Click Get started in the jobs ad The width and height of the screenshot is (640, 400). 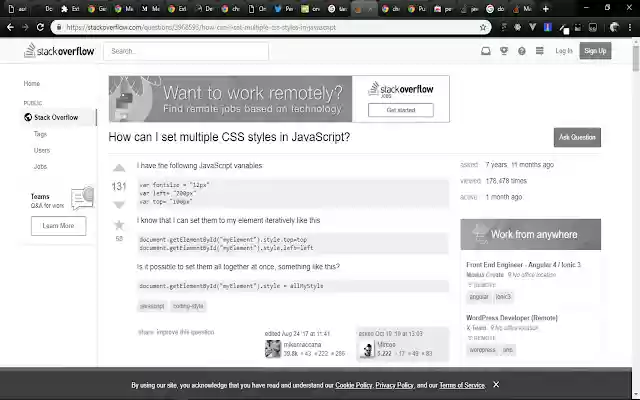tap(400, 110)
